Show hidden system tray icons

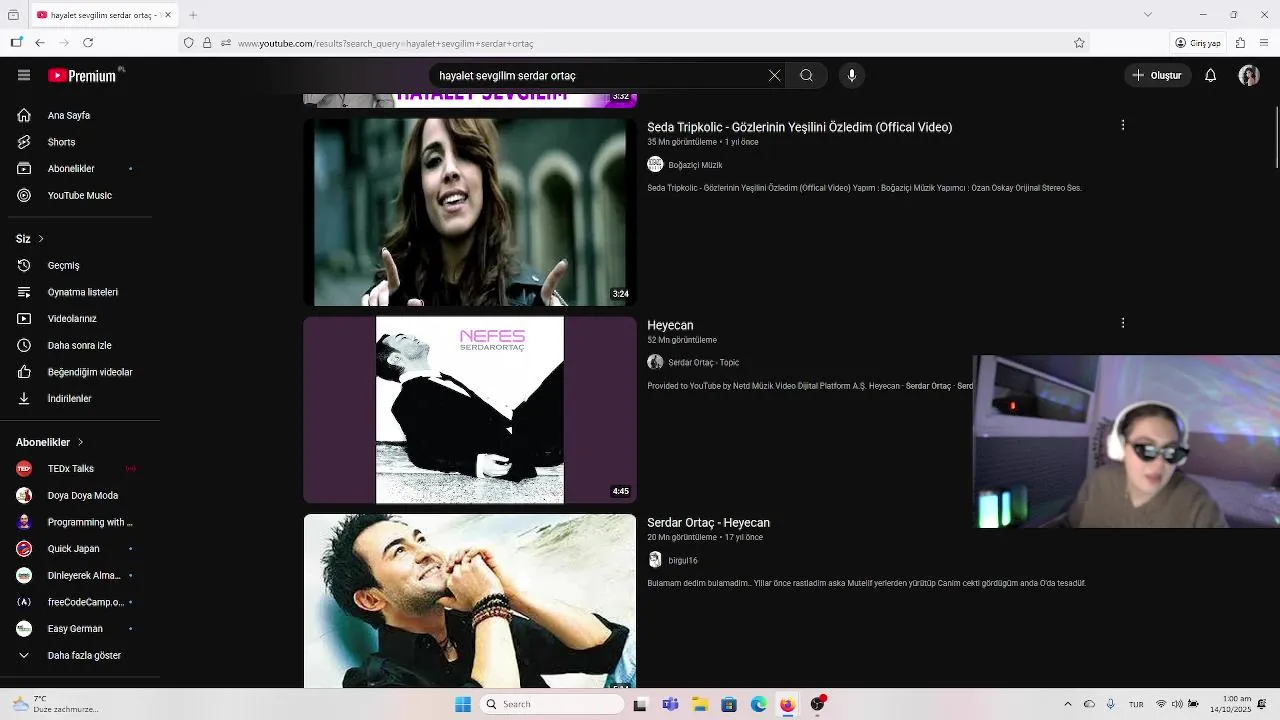pos(1068,704)
